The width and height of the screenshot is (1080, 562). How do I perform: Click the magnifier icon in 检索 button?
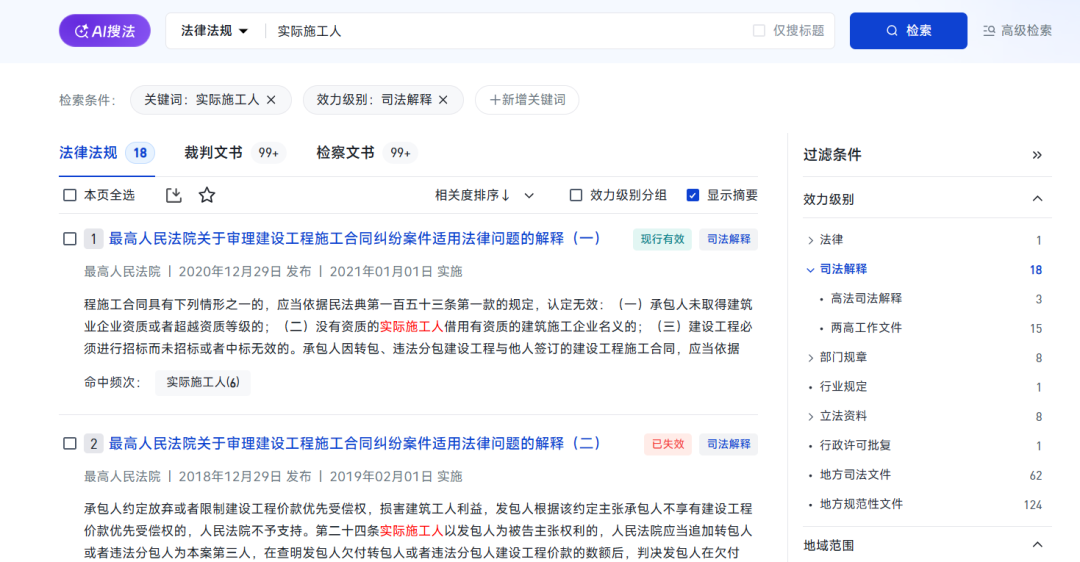point(892,31)
